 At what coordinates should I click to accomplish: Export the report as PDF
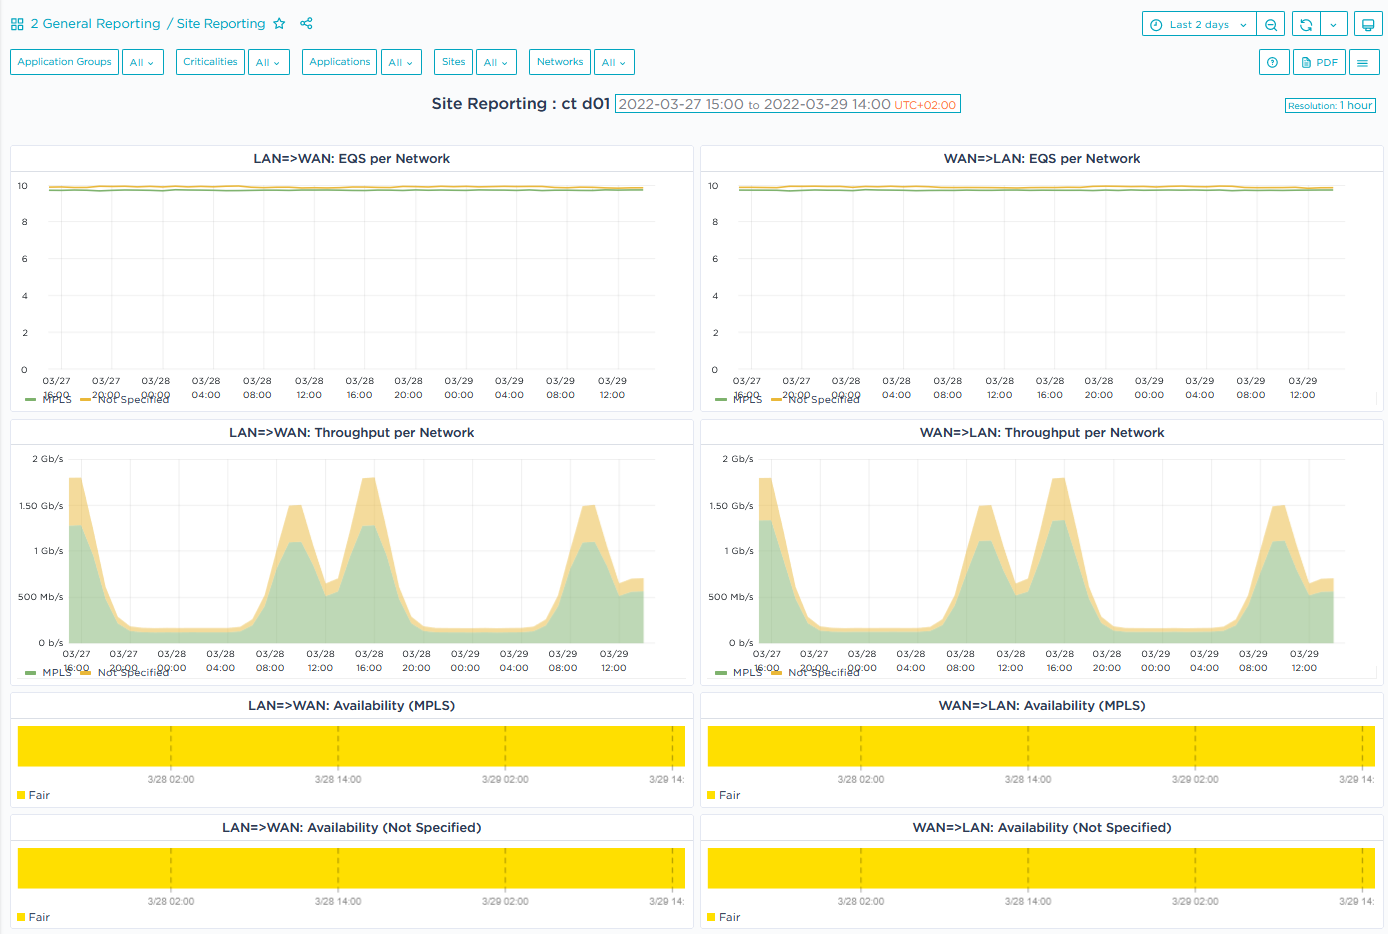(1319, 63)
